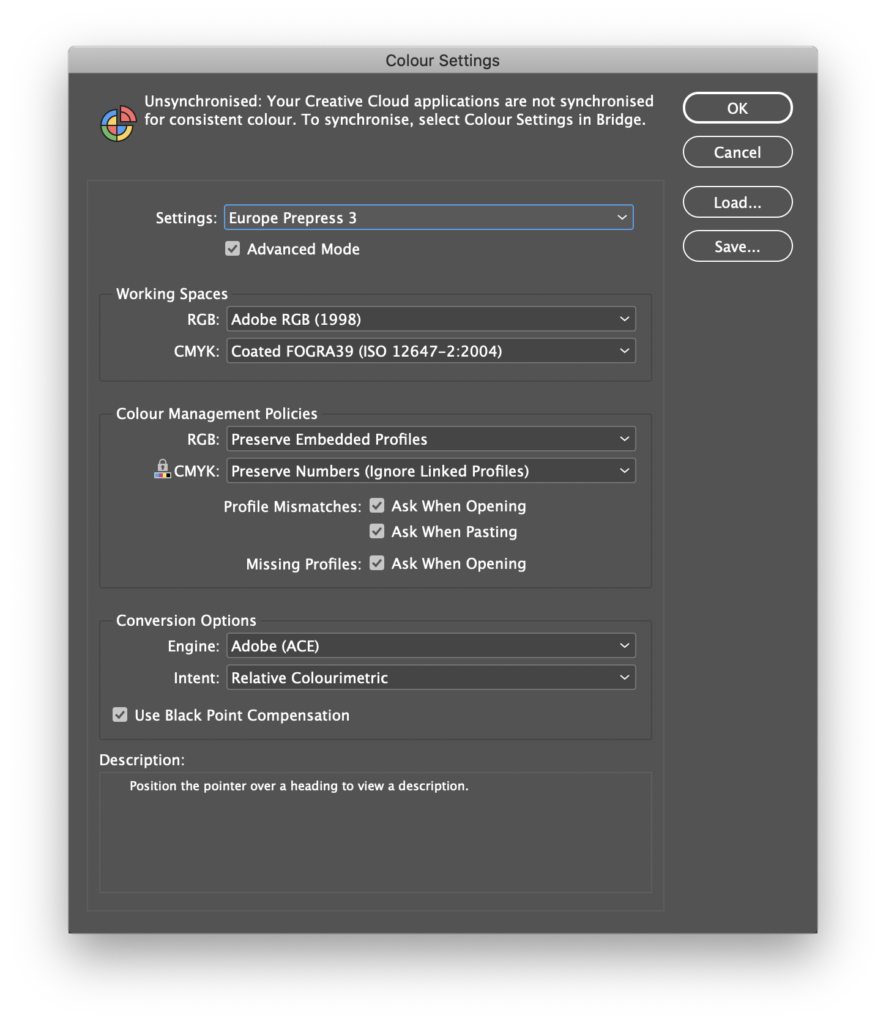Screen dimensions: 886x1024
Task: Click the Engine label in Conversion Options
Action: (x=193, y=647)
